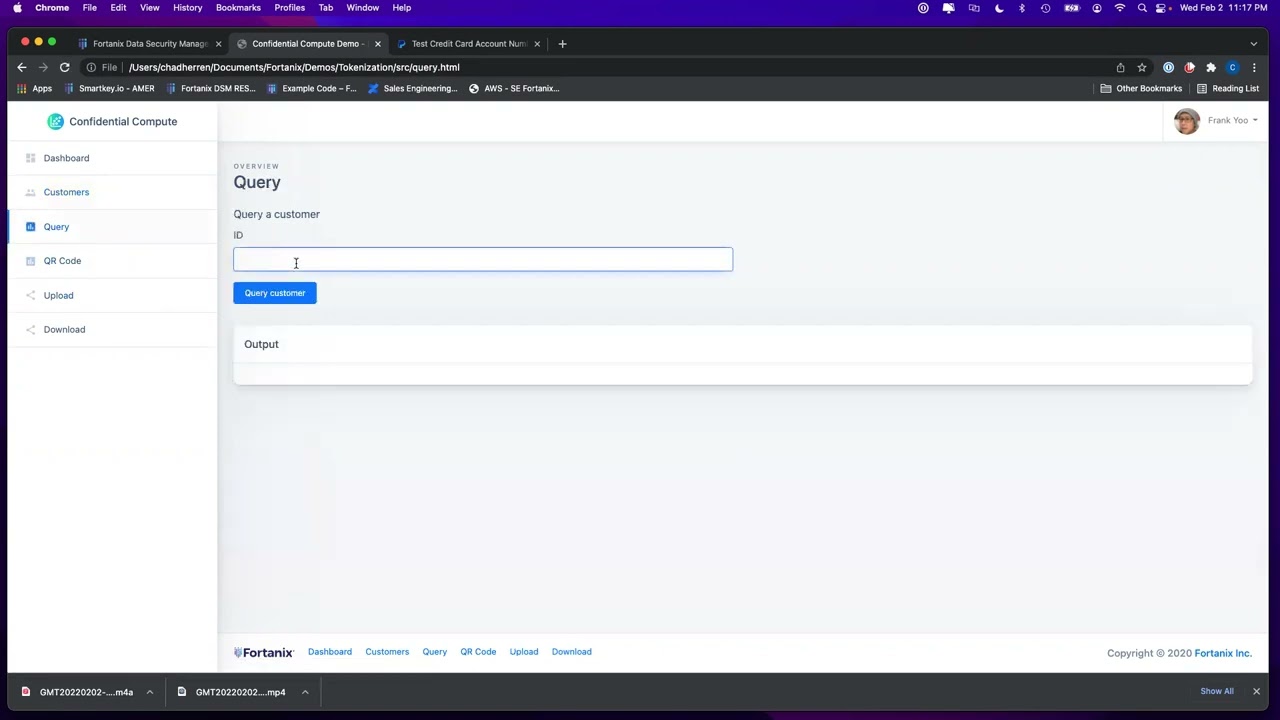Open the Frank Yoo user dropdown

(x=1232, y=121)
